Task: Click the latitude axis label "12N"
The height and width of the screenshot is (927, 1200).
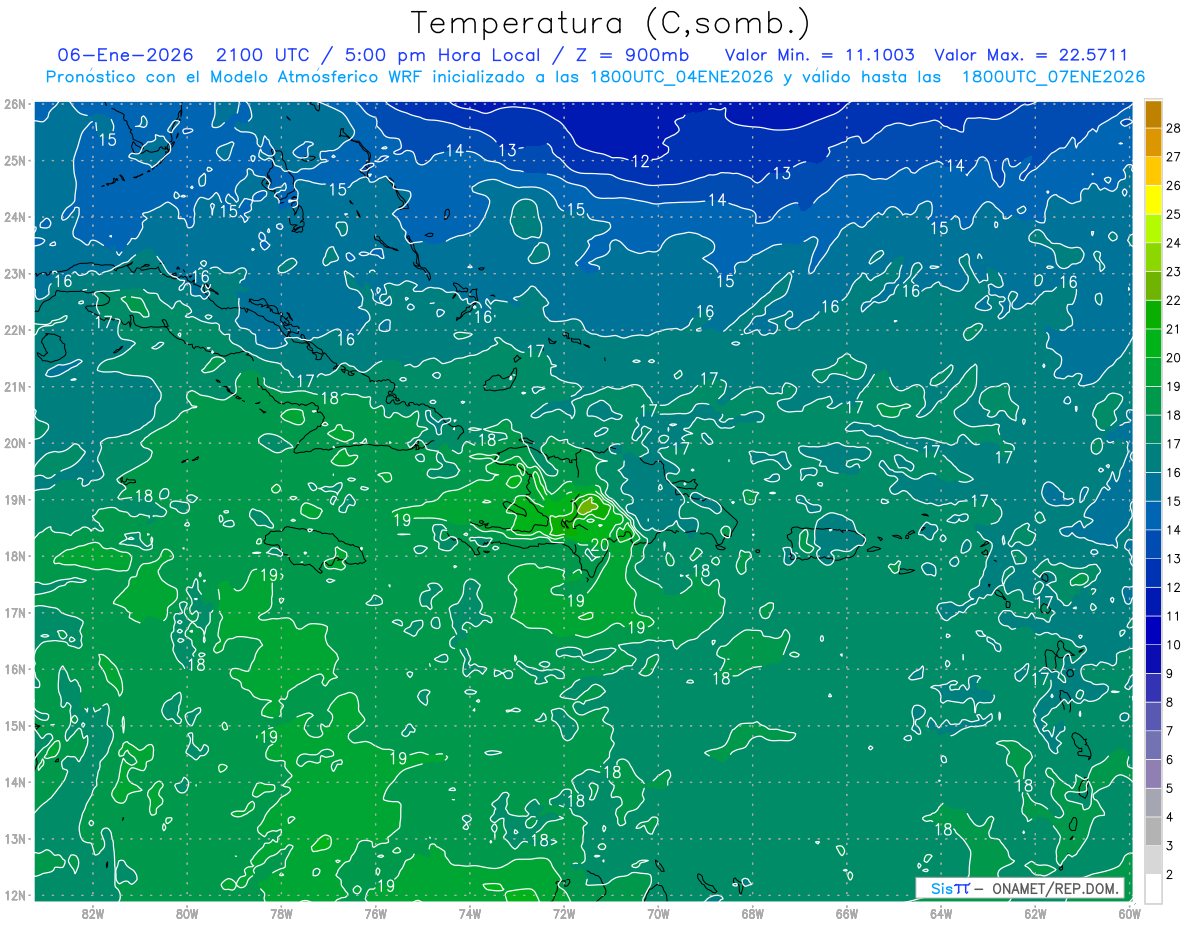Action: tap(14, 895)
